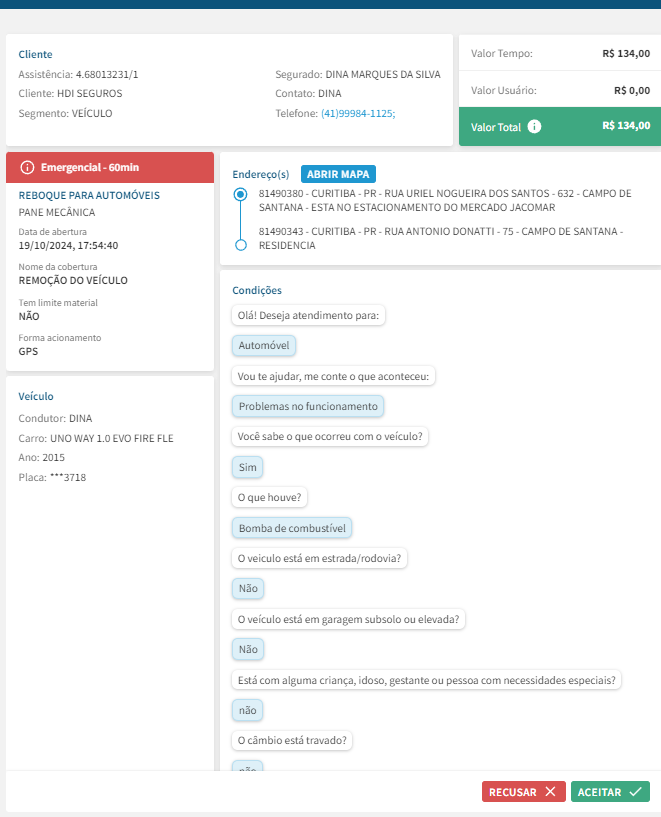Screen dimensions: 661x817
Task: Select the destination marker of the address route
Action: click(x=239, y=245)
